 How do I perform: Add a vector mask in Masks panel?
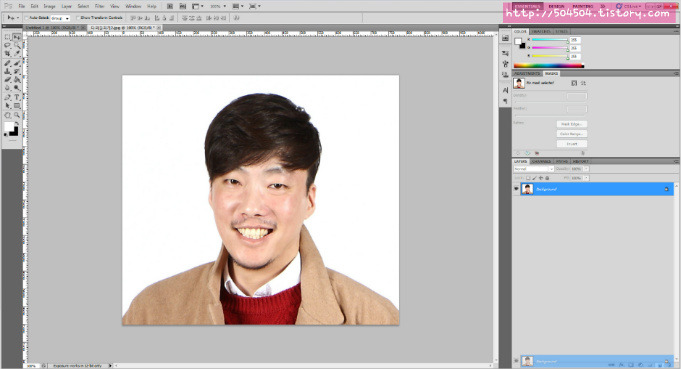click(583, 83)
